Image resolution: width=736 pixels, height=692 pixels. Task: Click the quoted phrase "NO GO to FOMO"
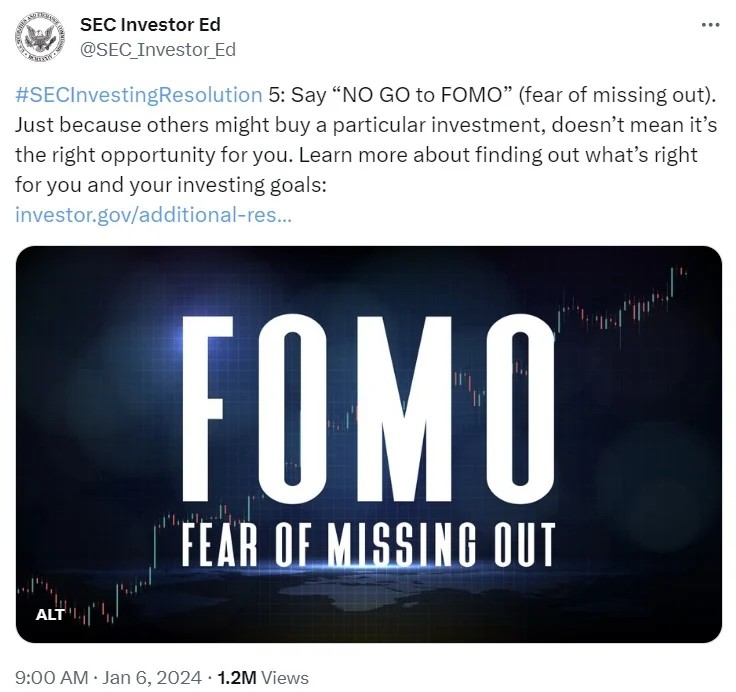[x=422, y=95]
